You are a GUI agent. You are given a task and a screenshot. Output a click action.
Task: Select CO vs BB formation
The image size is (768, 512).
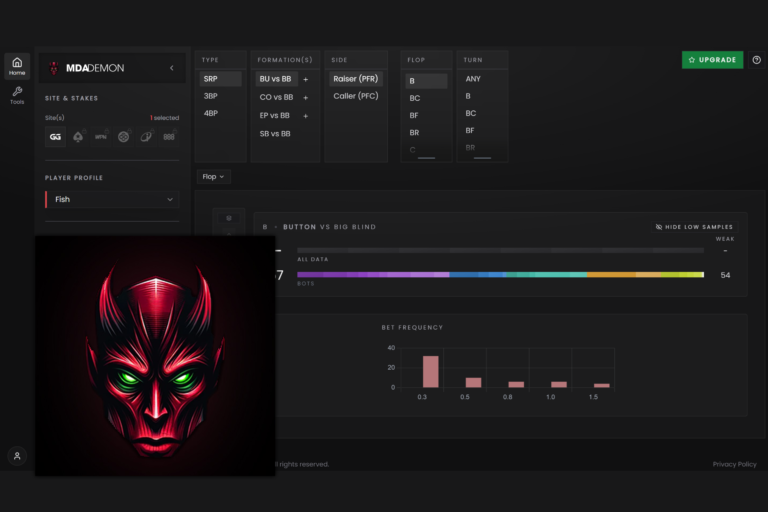point(276,97)
